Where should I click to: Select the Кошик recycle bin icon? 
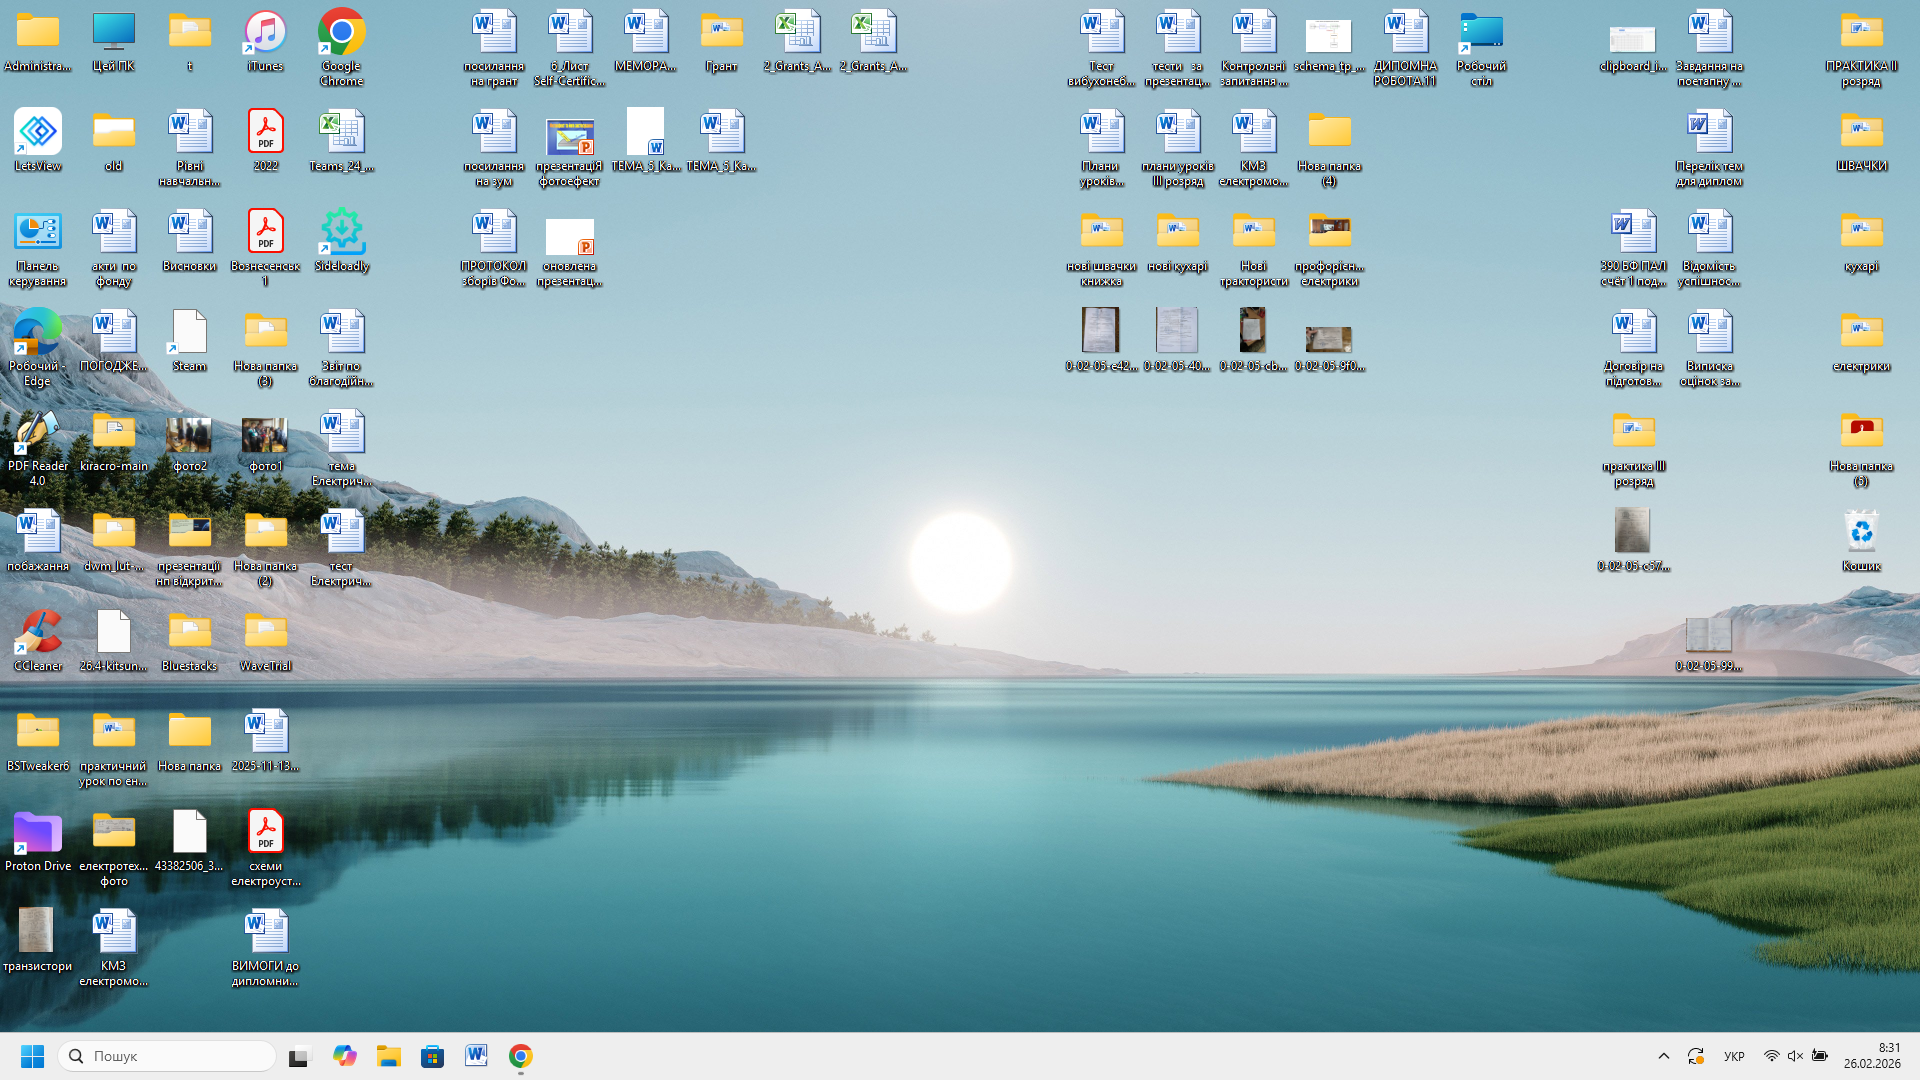[1861, 533]
